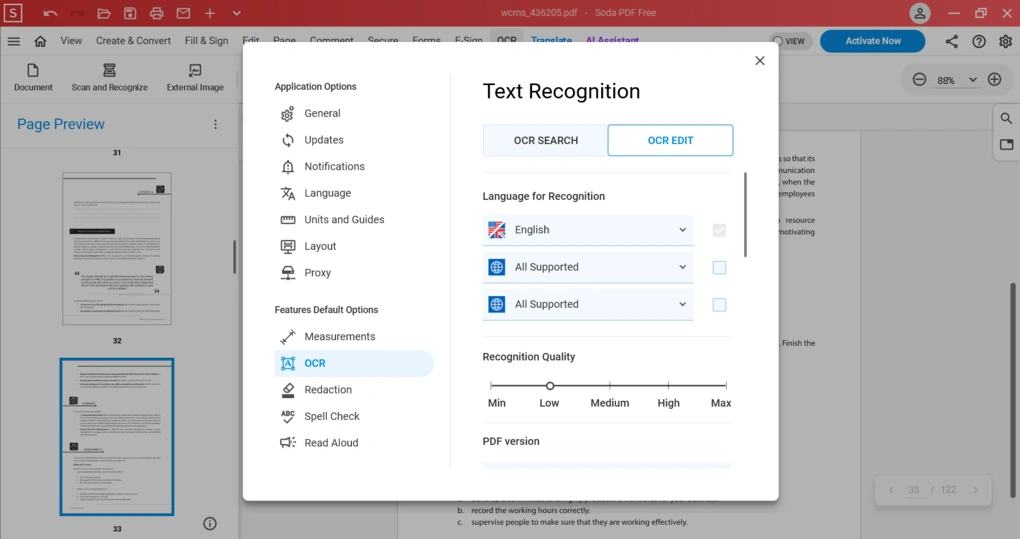
Task: Open the Search magnifier in right sidebar
Action: pos(1006,118)
